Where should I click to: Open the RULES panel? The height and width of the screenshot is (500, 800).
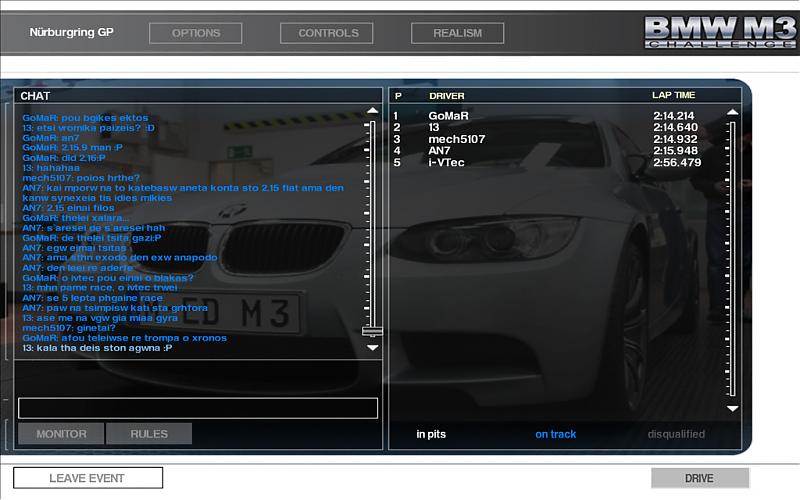(149, 434)
